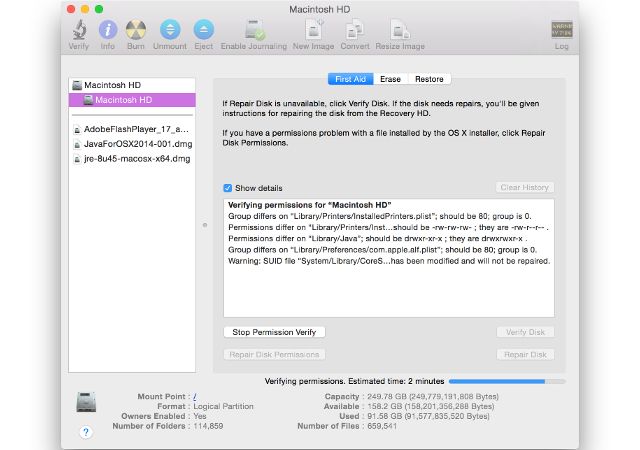Viewport: 640px width, 450px height.
Task: Create a New Image from toolbar
Action: pos(313,30)
